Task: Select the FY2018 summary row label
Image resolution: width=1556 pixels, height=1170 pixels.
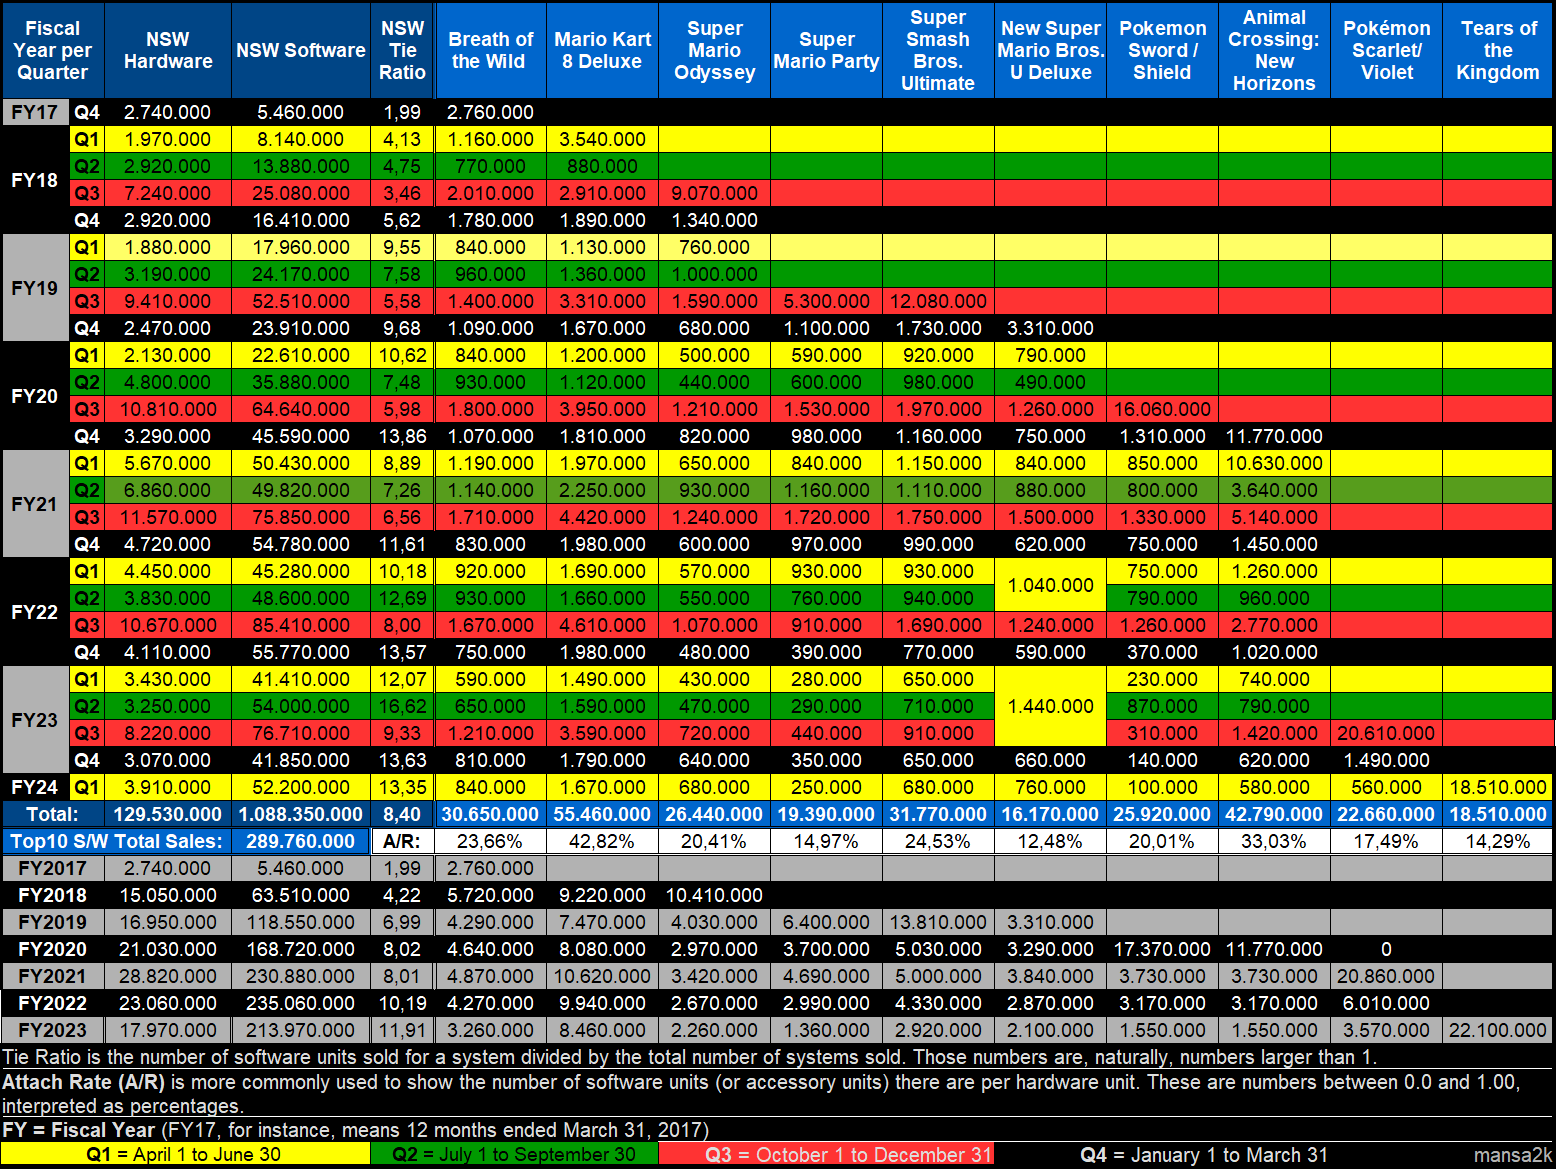Action: 52,895
